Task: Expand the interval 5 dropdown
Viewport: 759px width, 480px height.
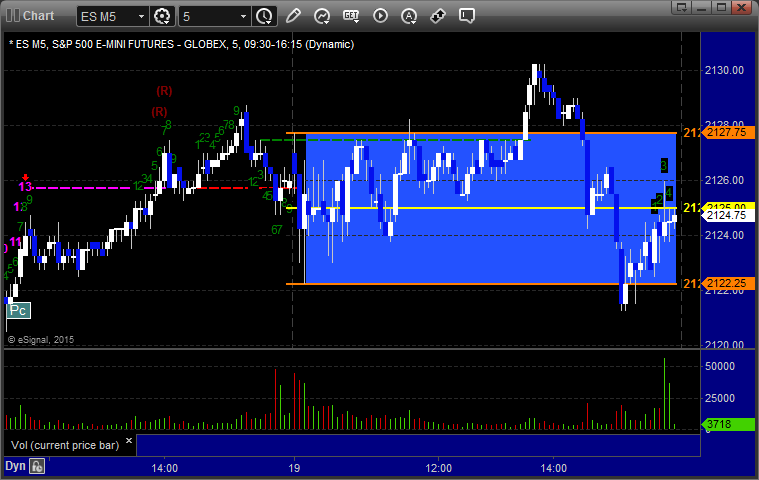Action: [243, 16]
